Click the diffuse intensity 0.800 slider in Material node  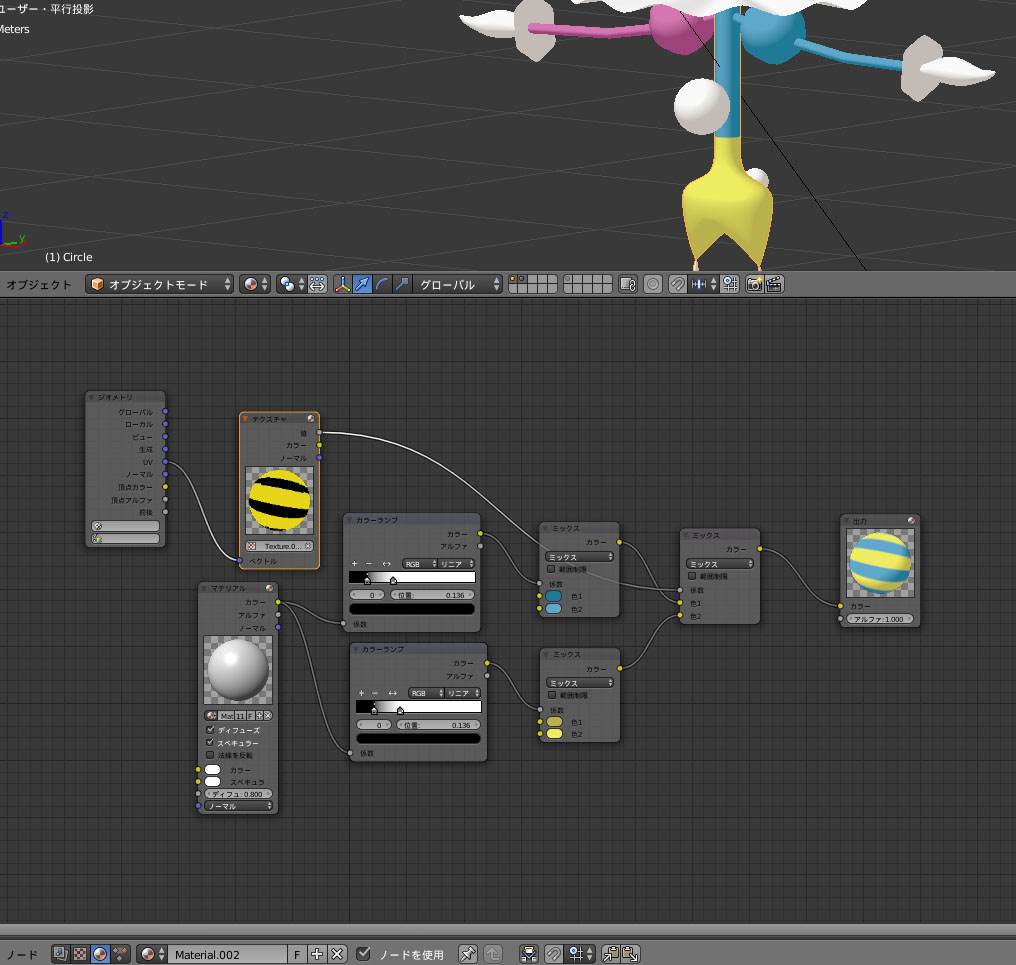[238, 794]
